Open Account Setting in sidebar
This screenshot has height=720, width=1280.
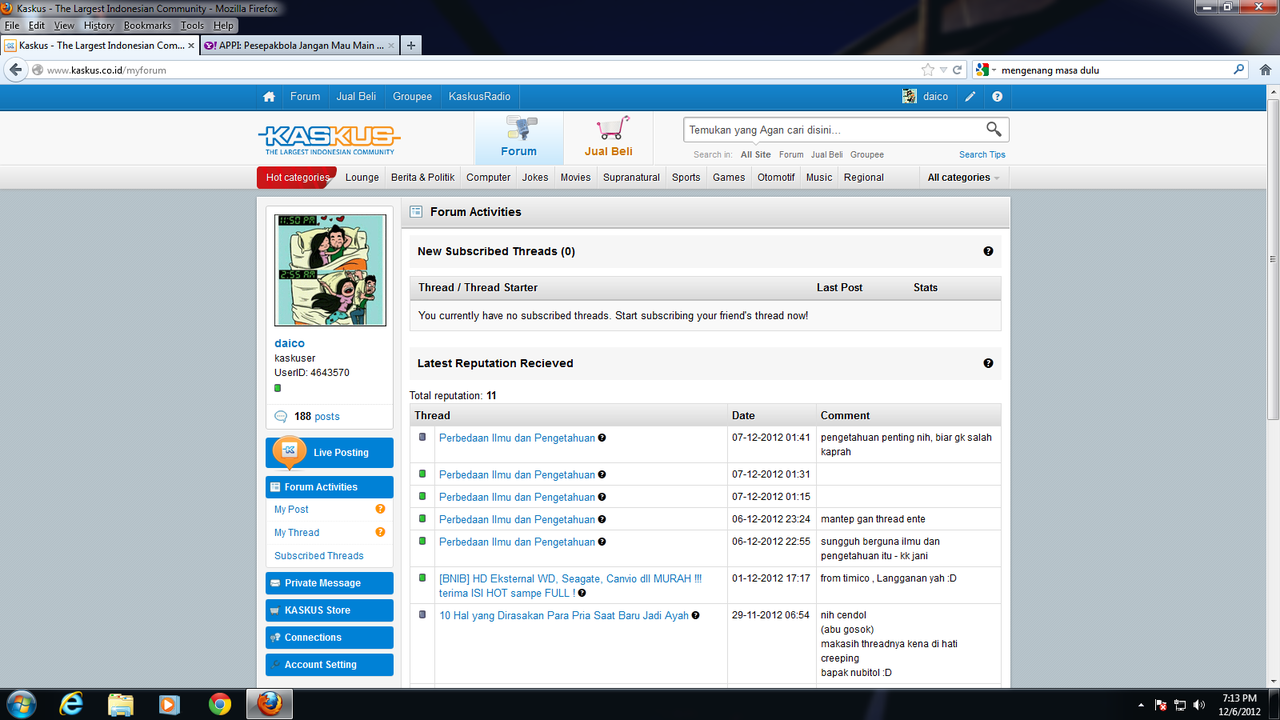click(330, 664)
